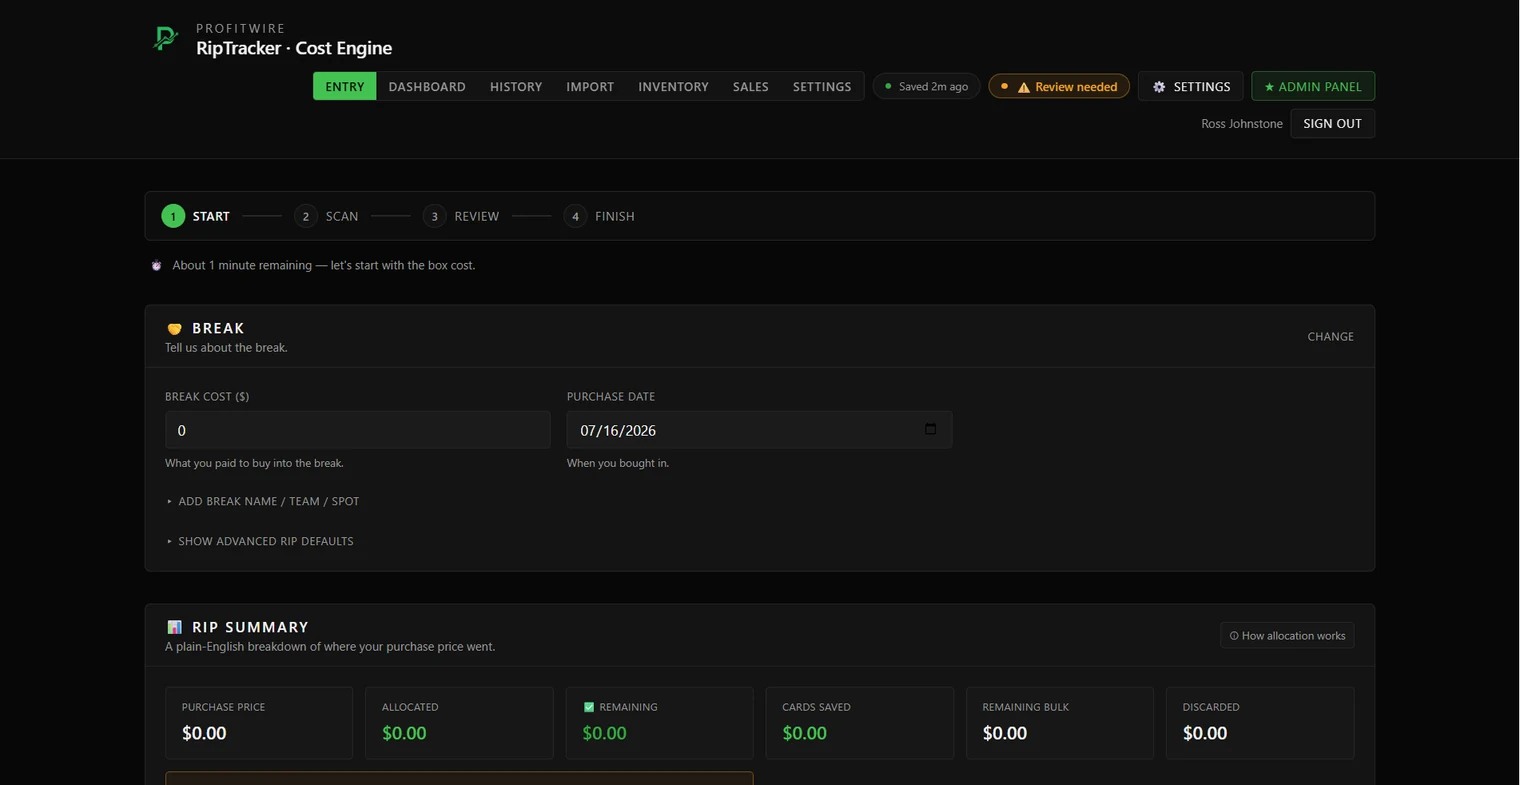Switch to the Sales tab
This screenshot has width=1520, height=785.
click(750, 86)
